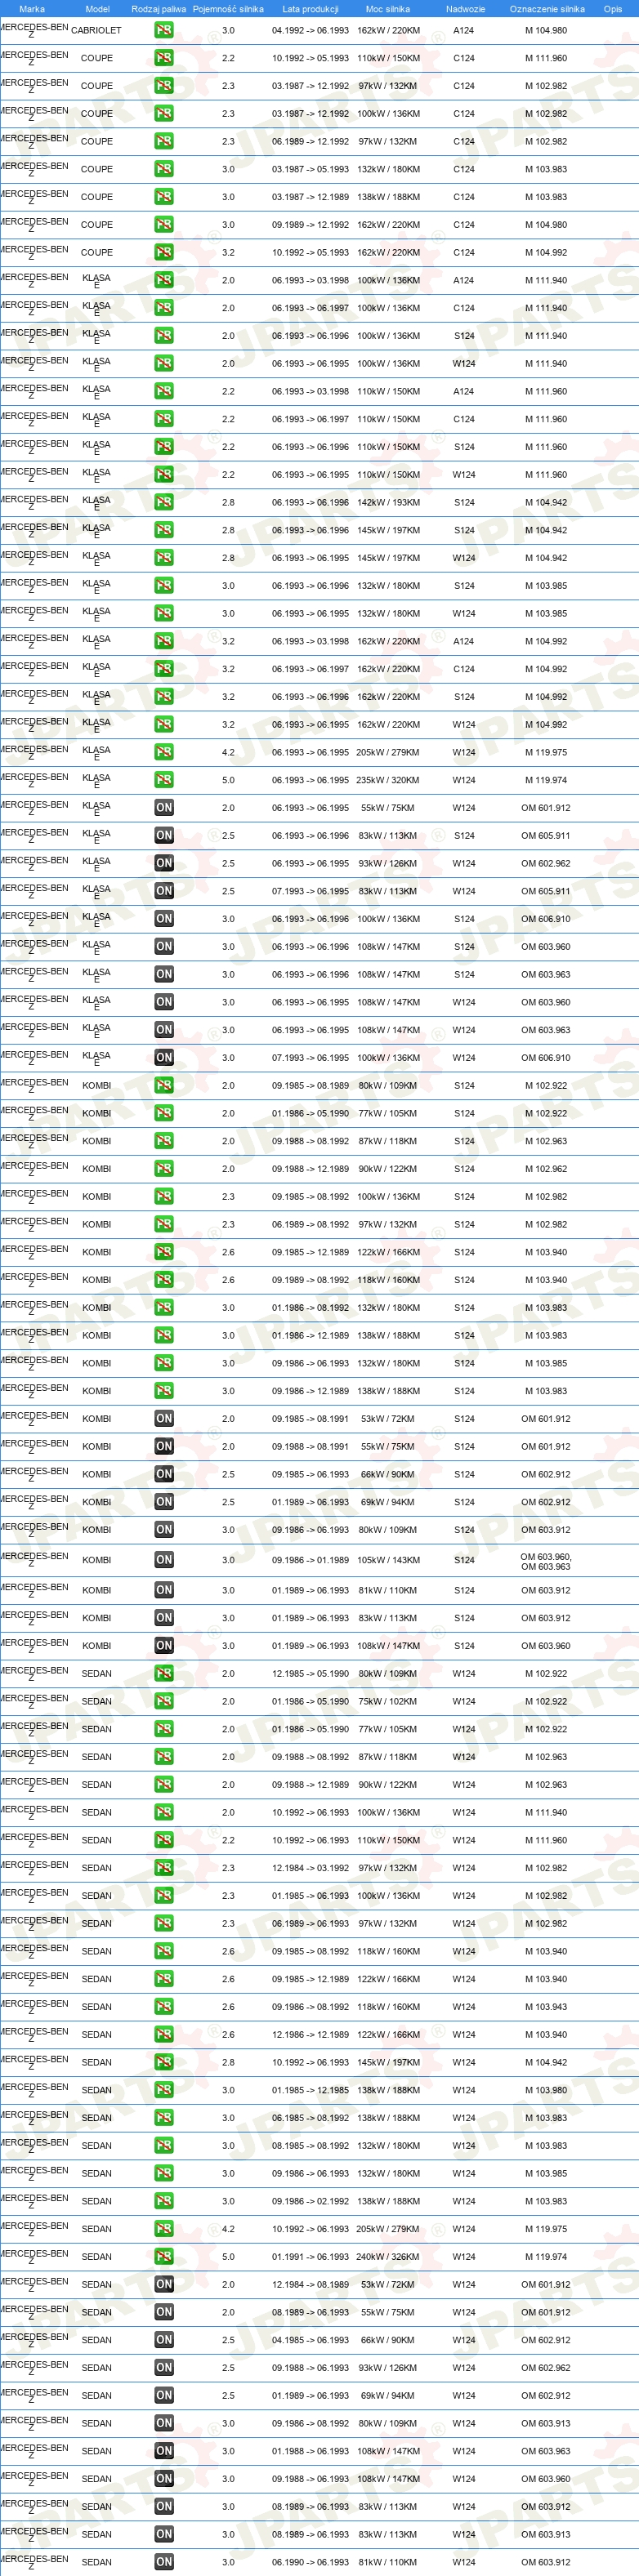The image size is (639, 2576).
Task: Select the petrol icon in SEDAN M 103.943 row
Action: point(164,2007)
